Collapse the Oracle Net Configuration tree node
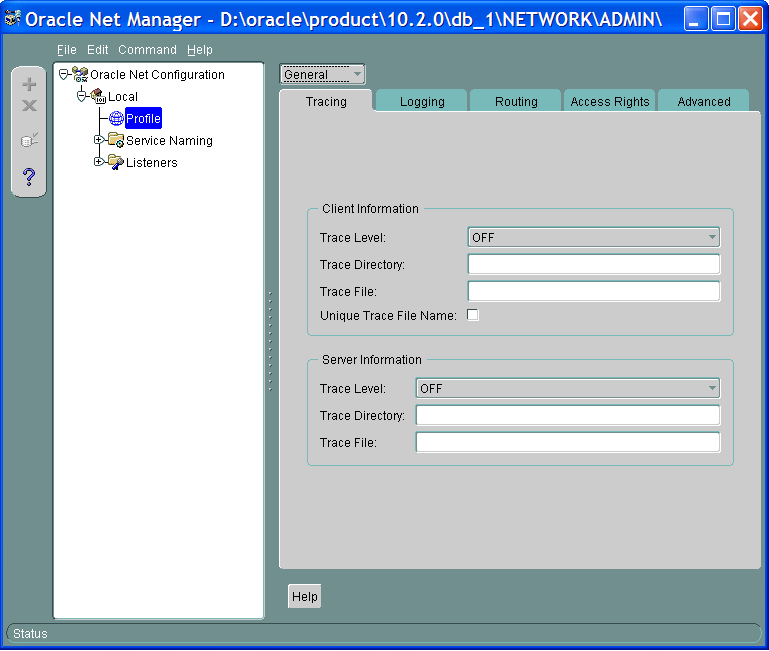769x651 pixels. point(63,75)
